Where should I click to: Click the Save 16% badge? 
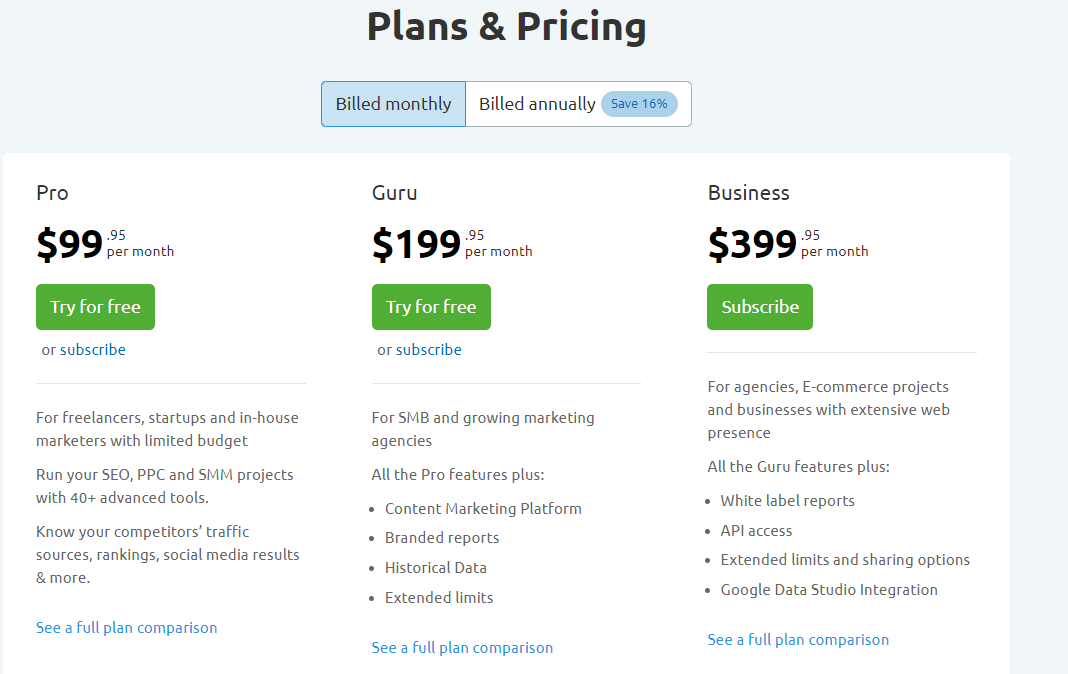(639, 104)
